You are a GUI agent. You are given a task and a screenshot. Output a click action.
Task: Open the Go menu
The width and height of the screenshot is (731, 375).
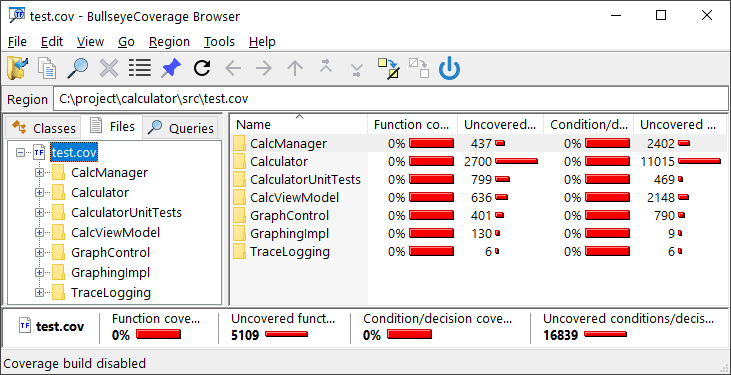[126, 42]
